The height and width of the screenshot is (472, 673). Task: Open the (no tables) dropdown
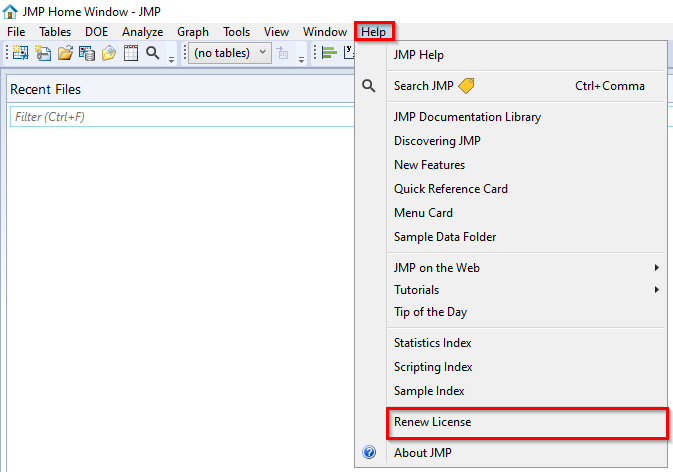230,53
